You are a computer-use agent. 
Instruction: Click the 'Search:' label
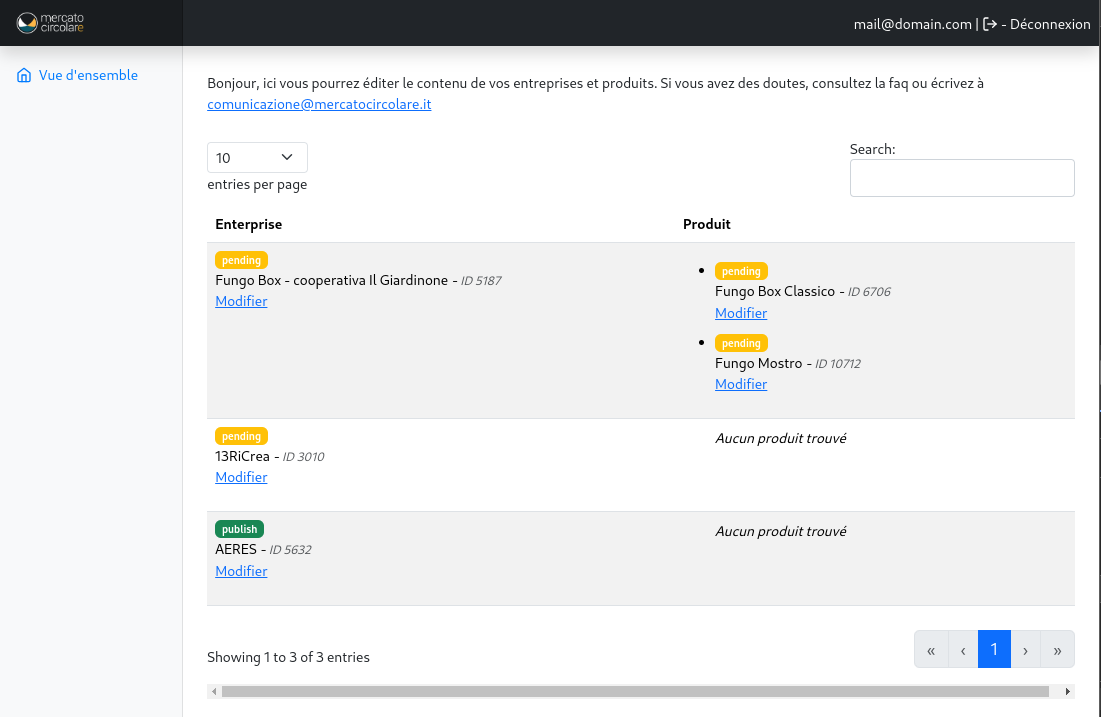click(873, 149)
